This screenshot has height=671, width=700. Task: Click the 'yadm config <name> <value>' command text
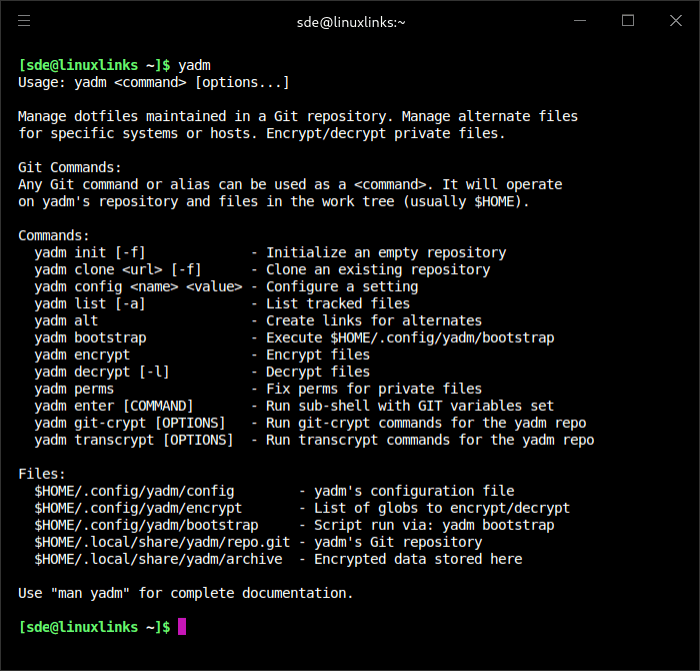pos(138,287)
